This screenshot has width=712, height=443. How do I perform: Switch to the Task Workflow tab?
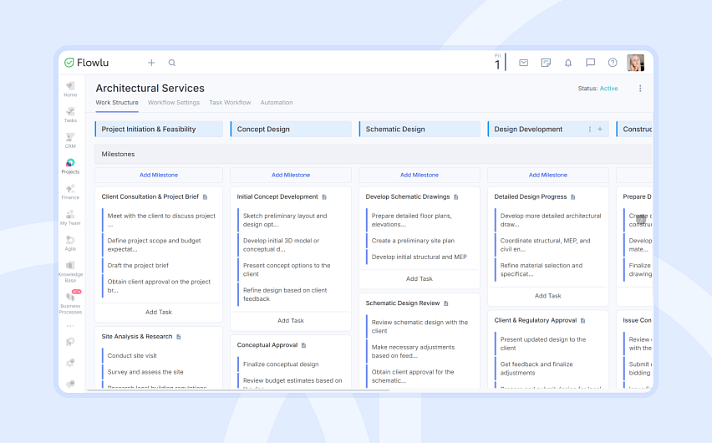click(230, 103)
